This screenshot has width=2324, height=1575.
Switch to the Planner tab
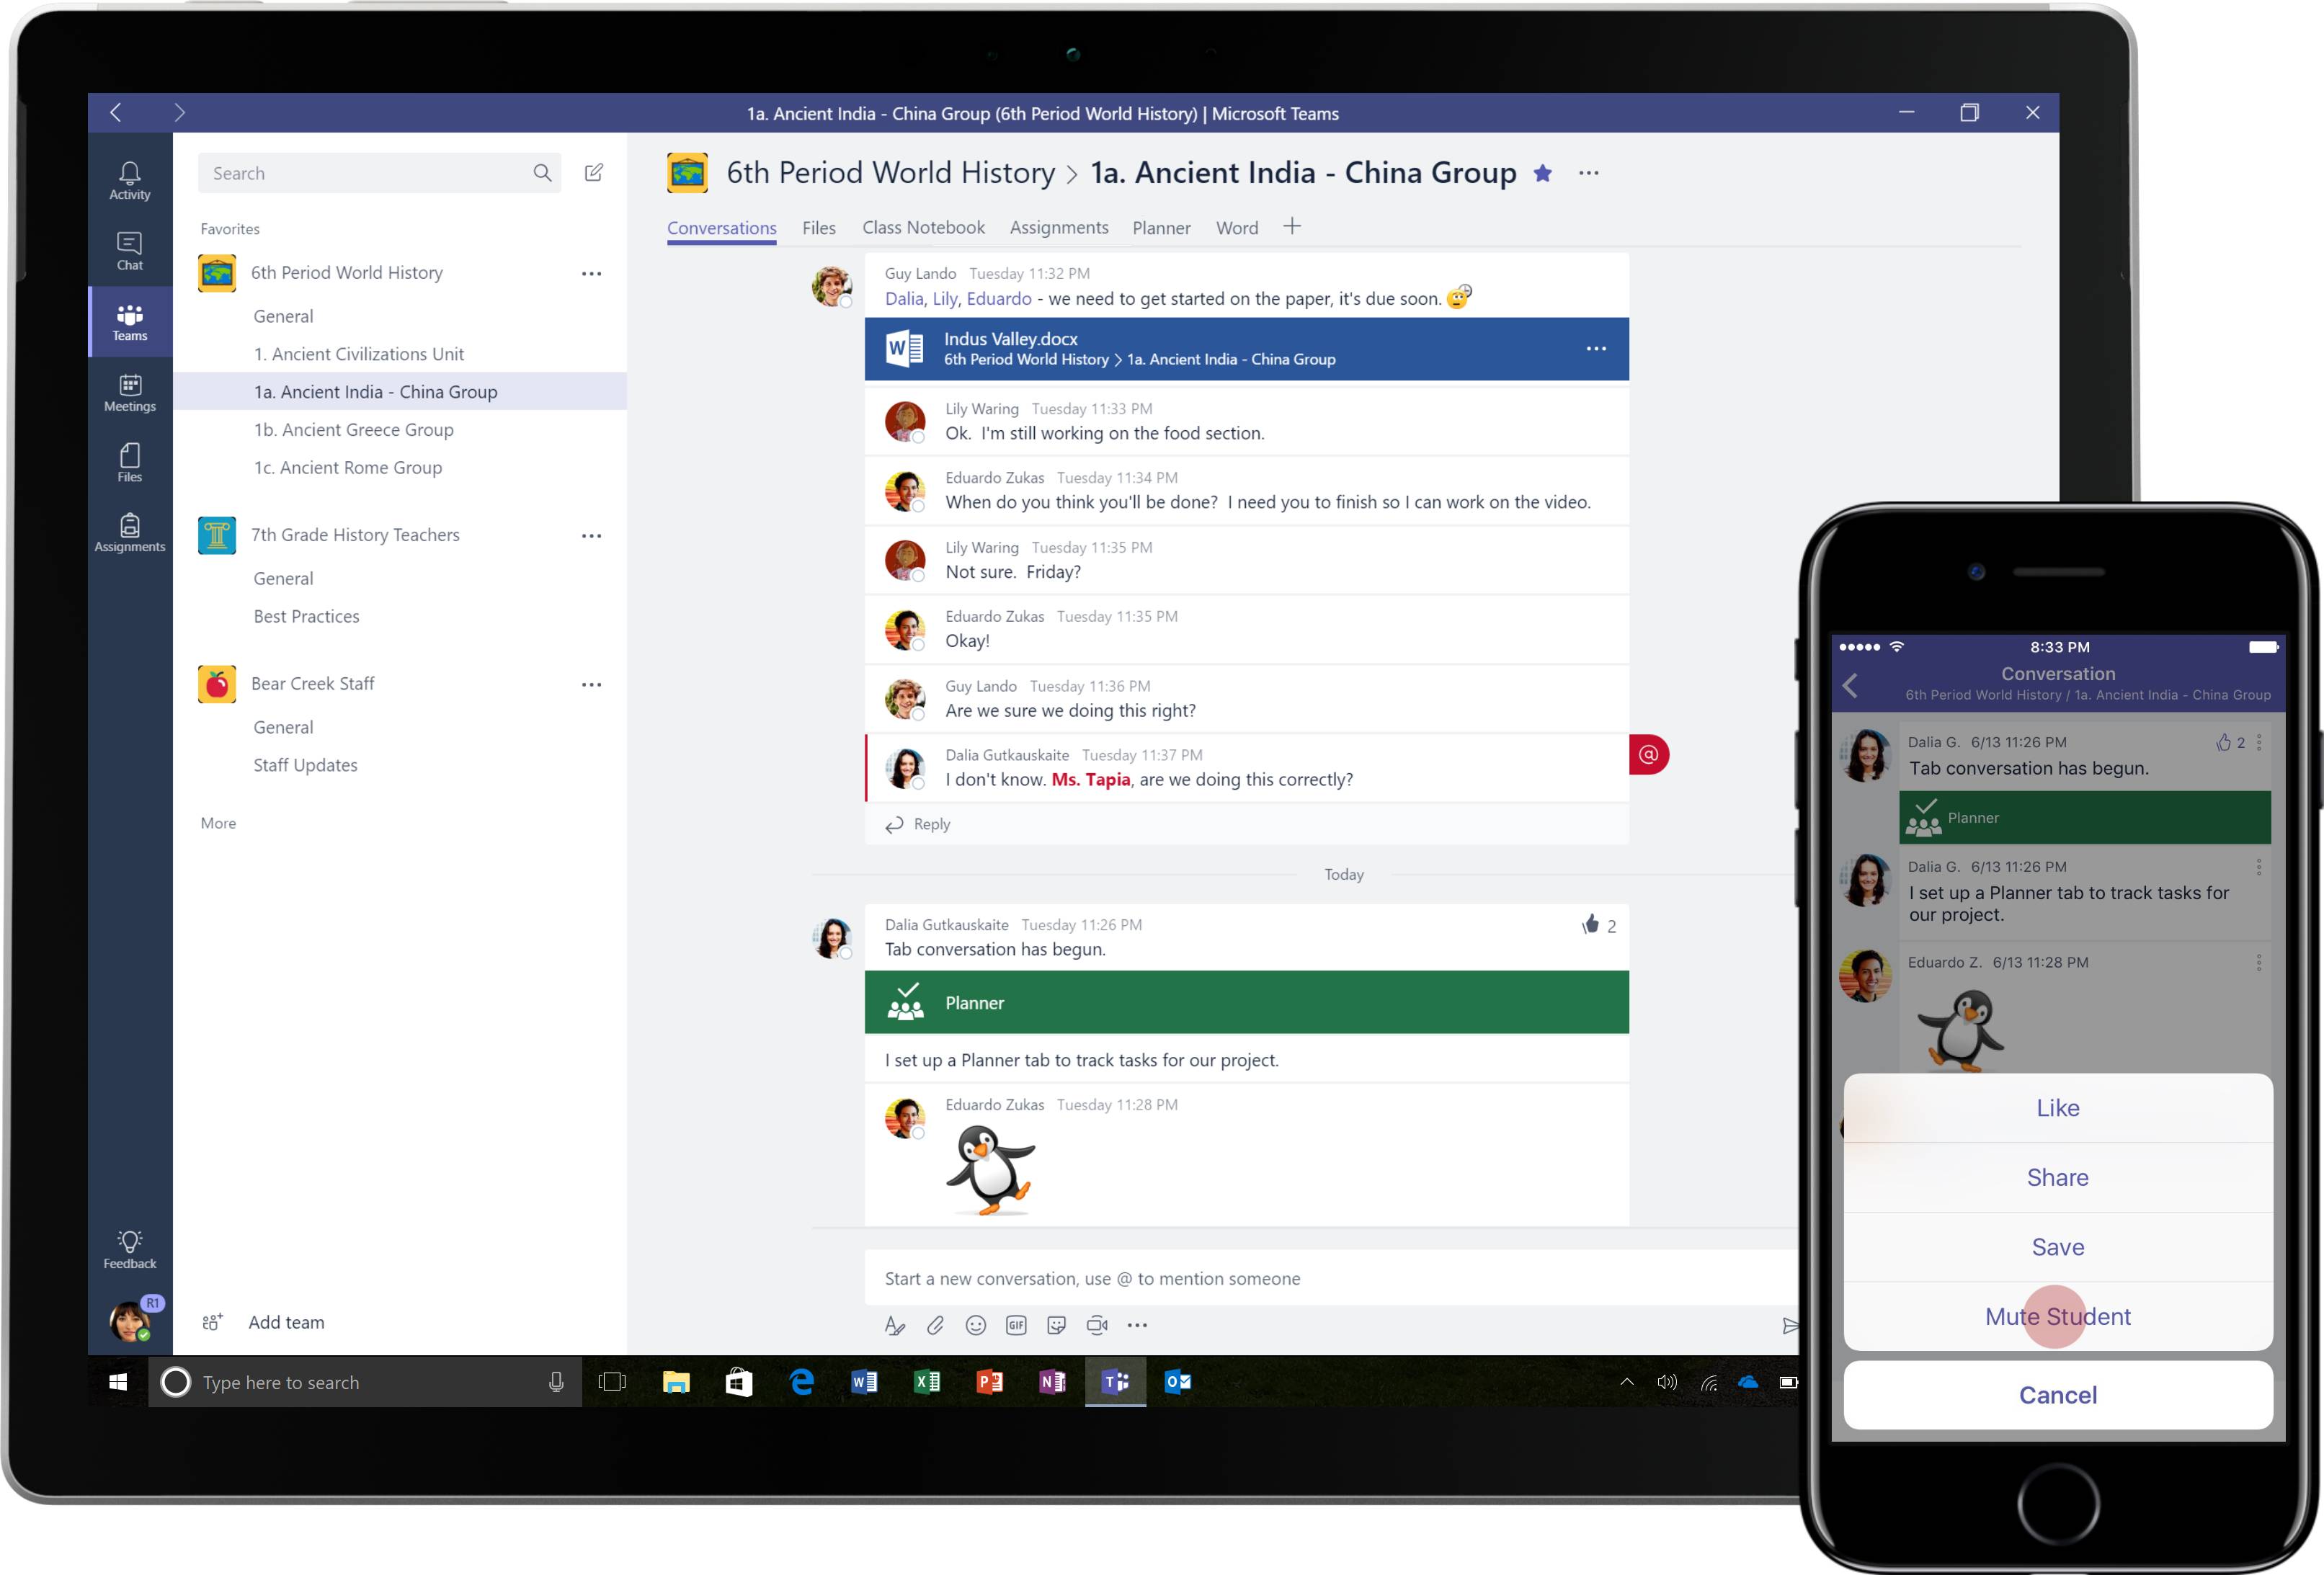coord(1161,228)
